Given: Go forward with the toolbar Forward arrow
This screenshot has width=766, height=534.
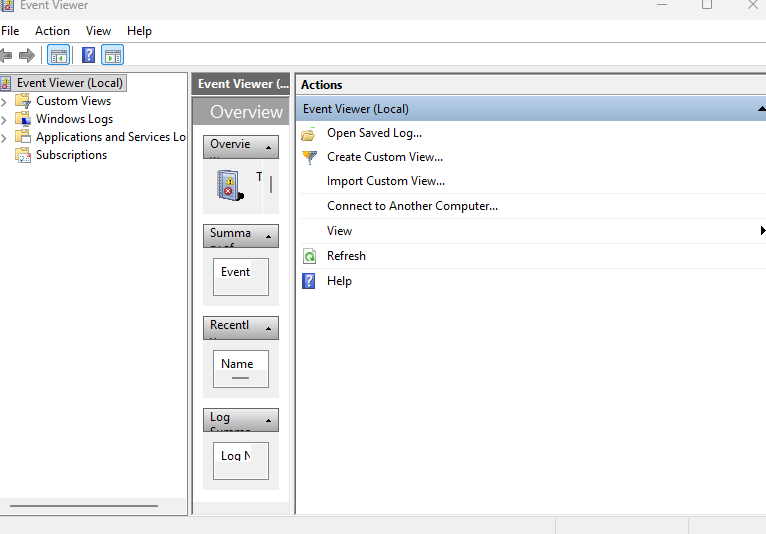Looking at the screenshot, I should pos(27,55).
